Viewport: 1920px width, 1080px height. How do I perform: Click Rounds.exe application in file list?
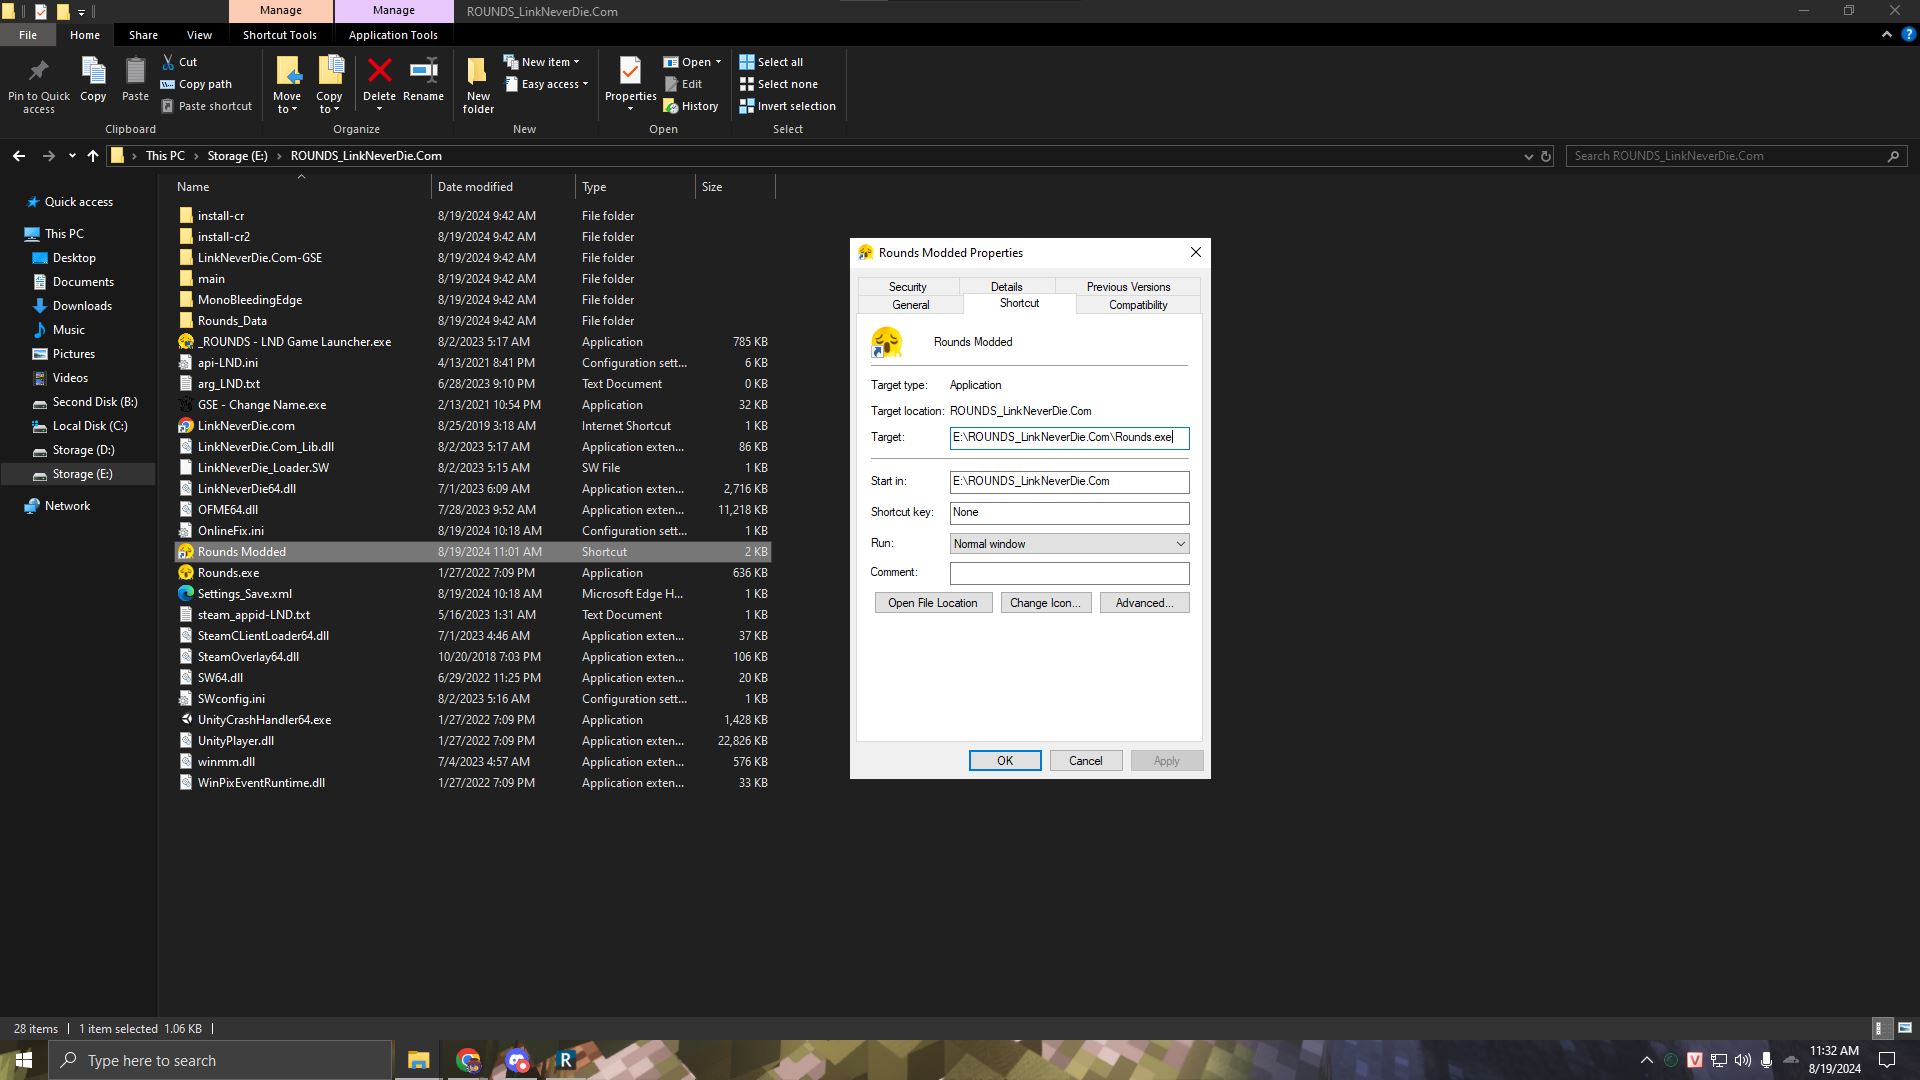[227, 571]
